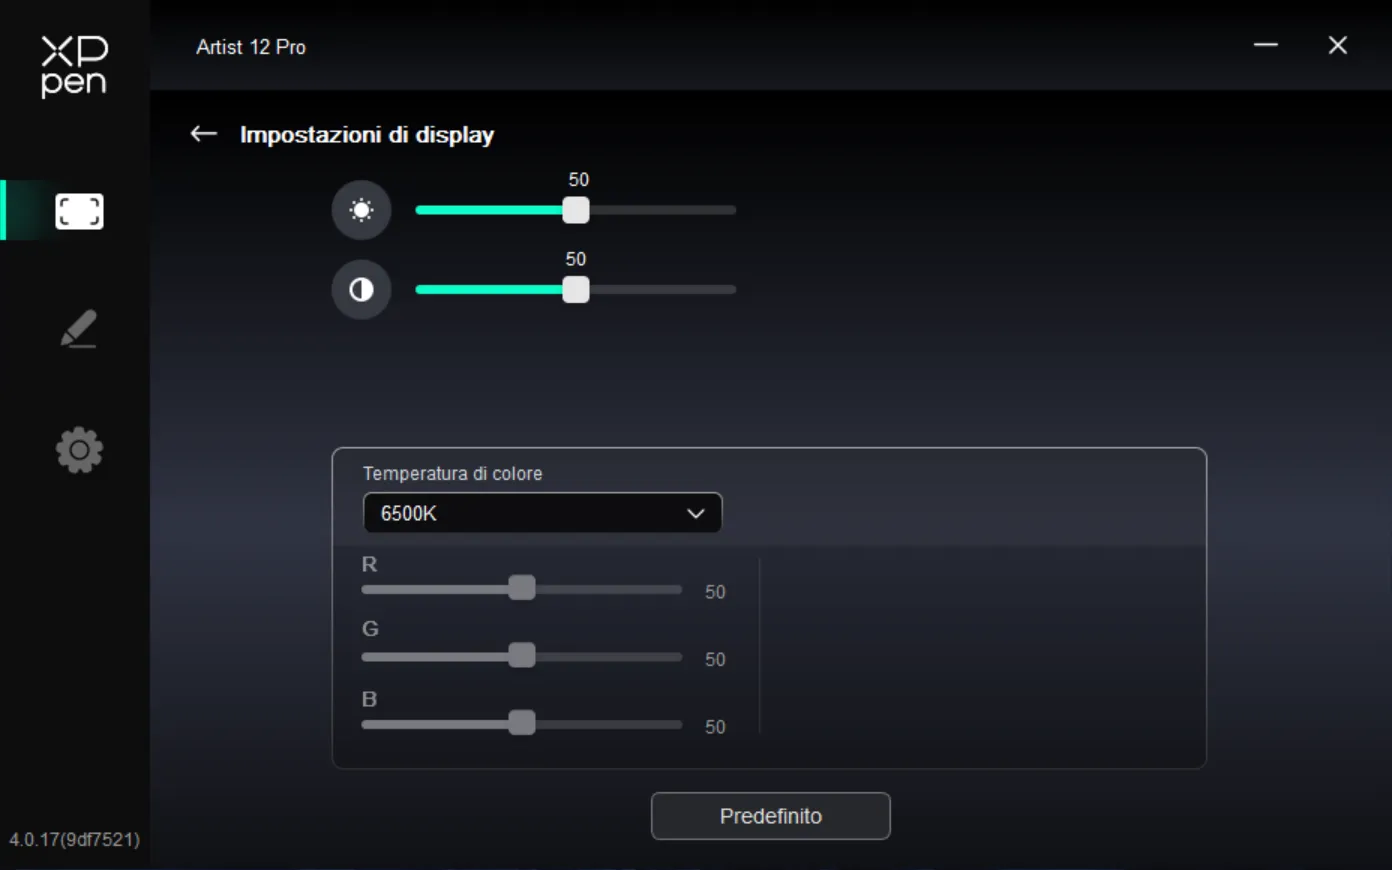Click the XP-Pen logo

[x=74, y=66]
